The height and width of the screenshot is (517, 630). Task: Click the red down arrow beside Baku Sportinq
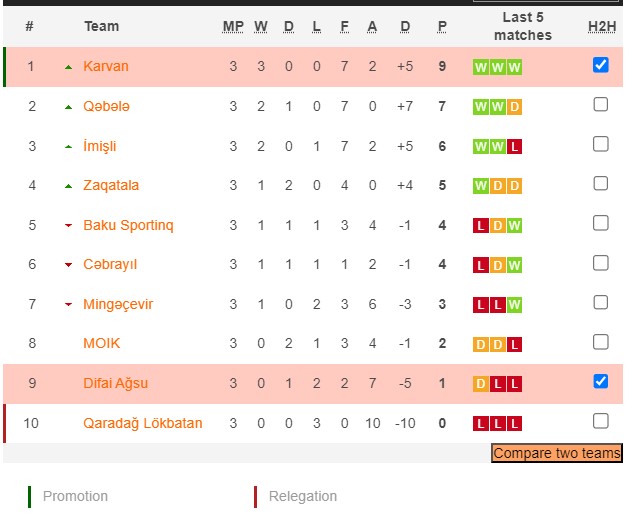68,226
